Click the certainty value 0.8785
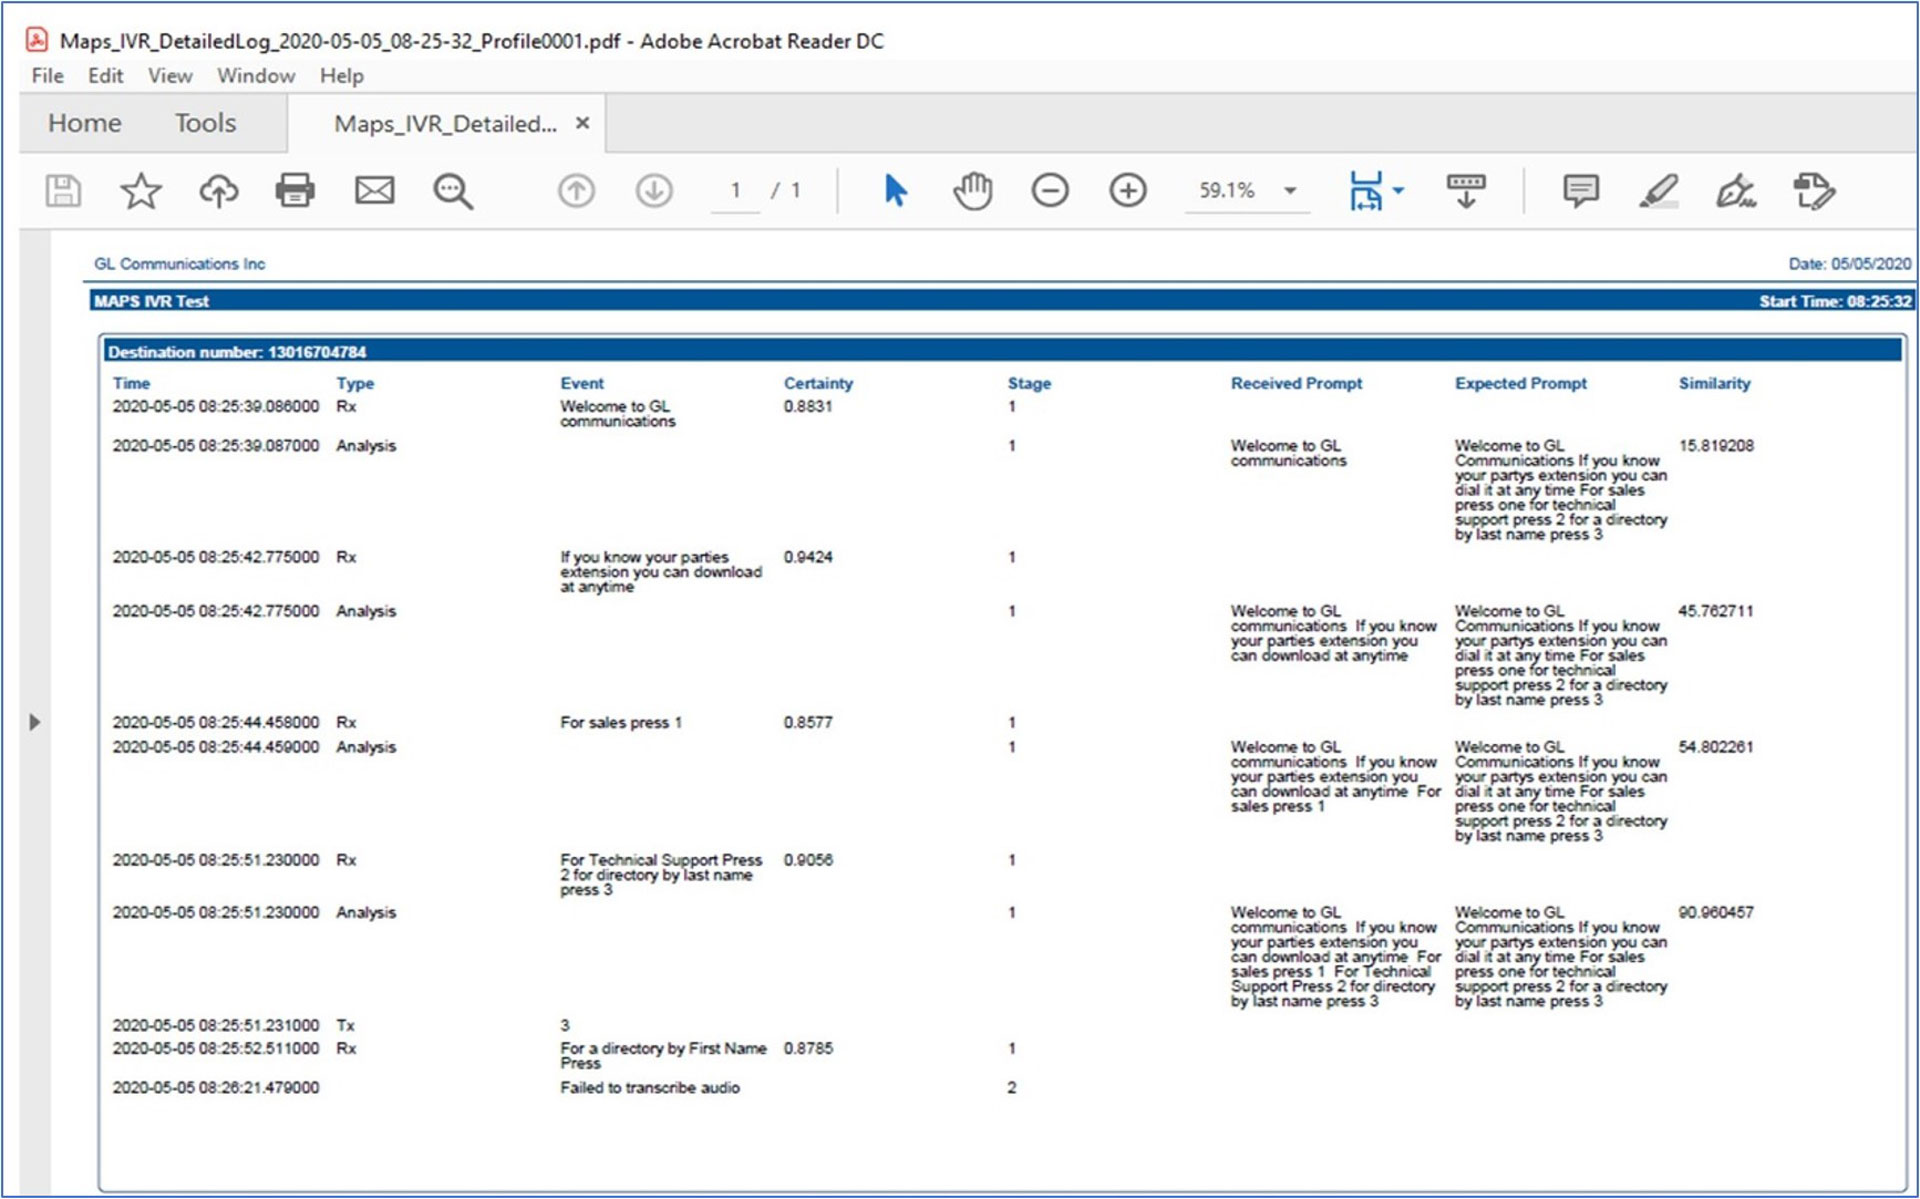 (808, 1048)
